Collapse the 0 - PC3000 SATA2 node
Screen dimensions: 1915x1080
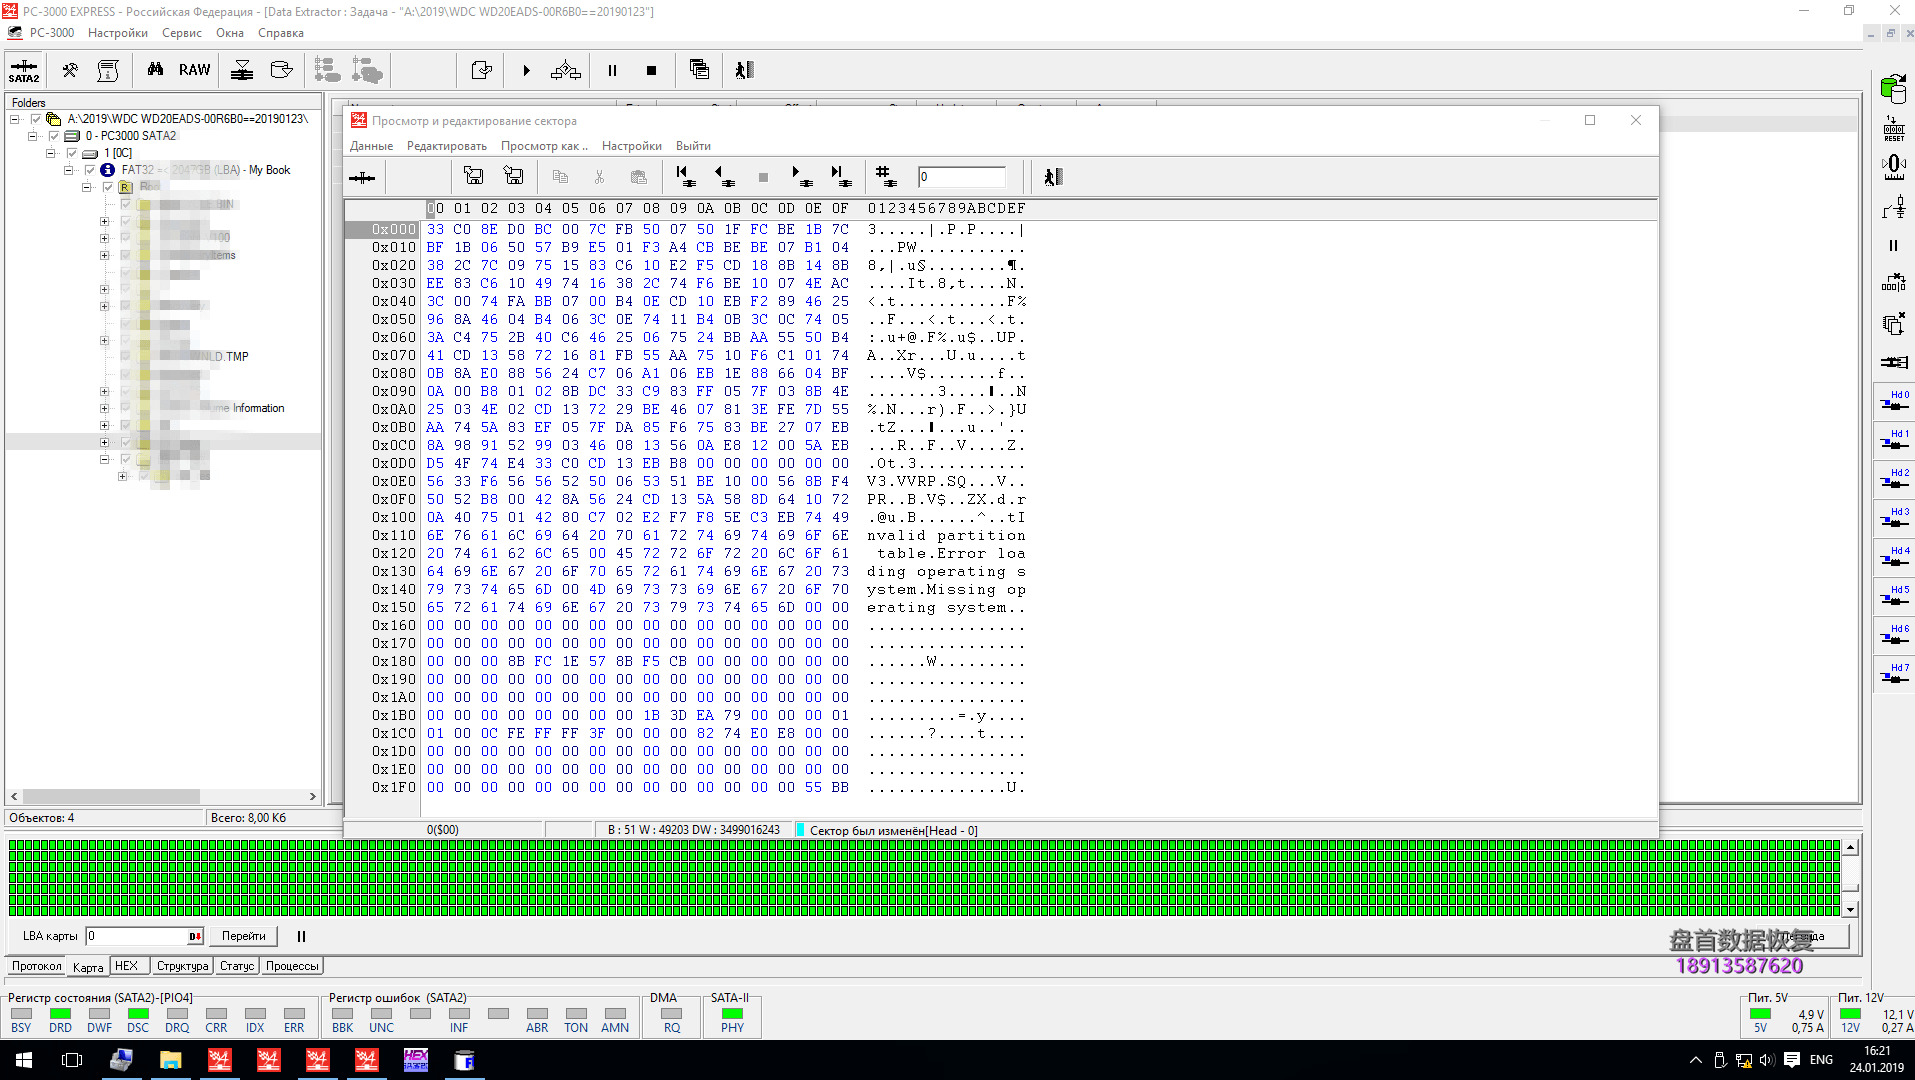pyautogui.click(x=33, y=136)
